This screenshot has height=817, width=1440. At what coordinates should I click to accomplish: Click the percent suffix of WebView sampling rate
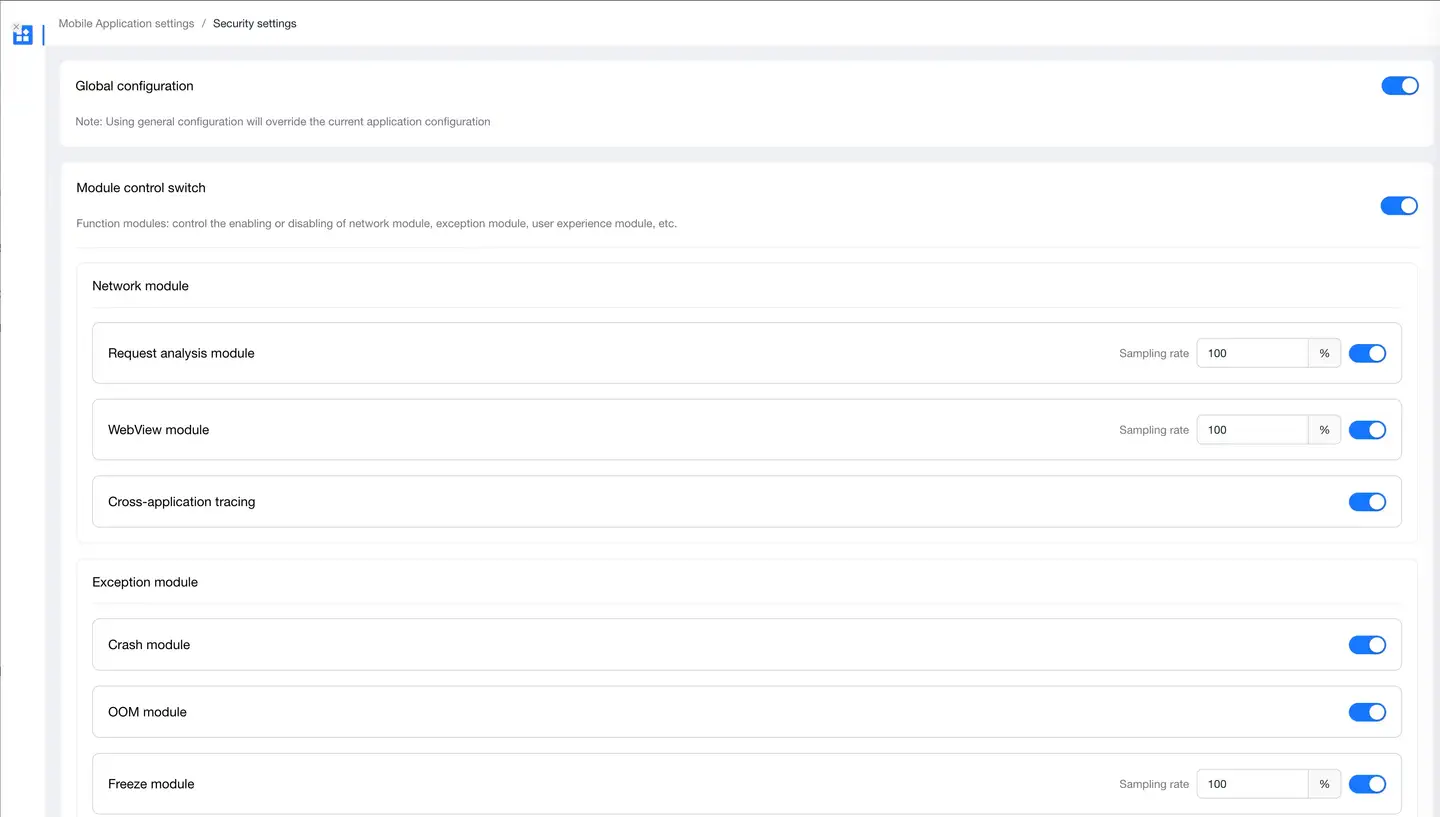pyautogui.click(x=1324, y=430)
